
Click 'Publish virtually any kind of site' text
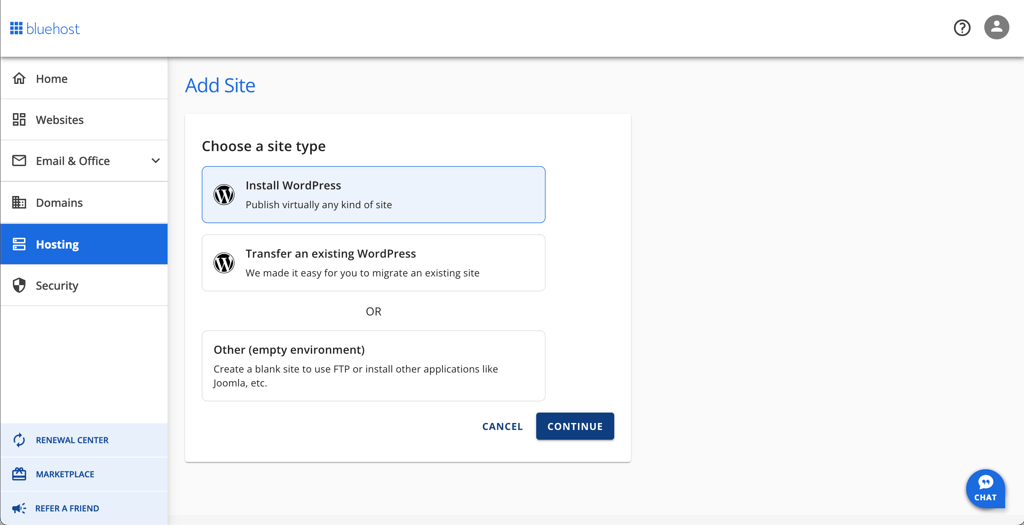tap(319, 204)
